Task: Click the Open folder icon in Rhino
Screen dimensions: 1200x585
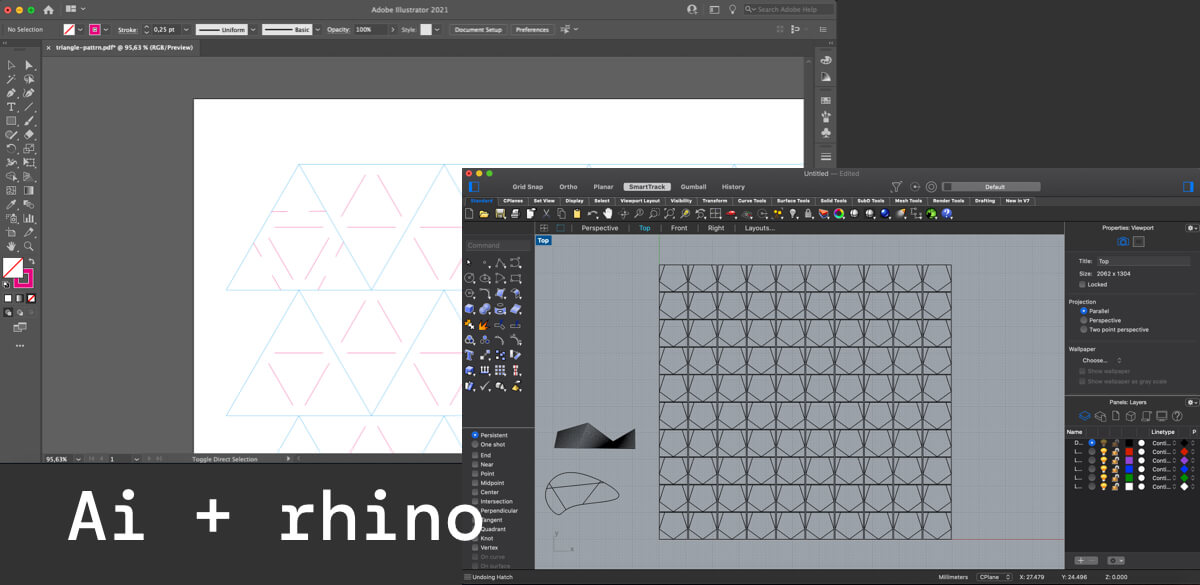Action: coord(484,214)
